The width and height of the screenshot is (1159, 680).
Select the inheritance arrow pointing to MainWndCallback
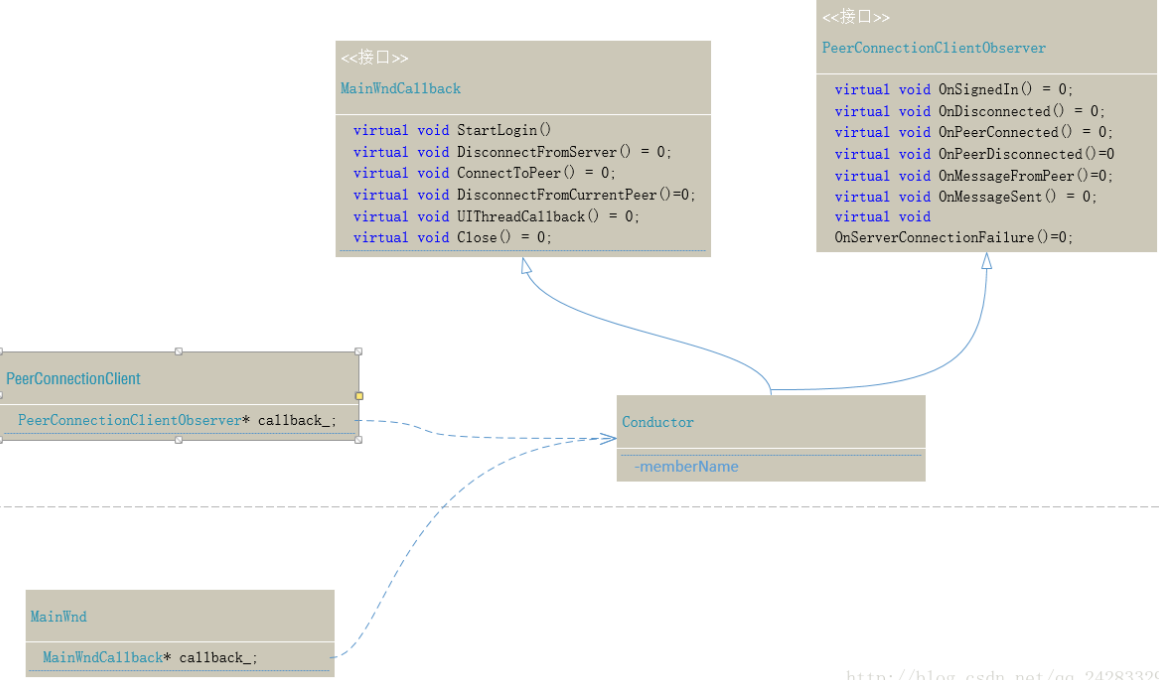[x=525, y=265]
